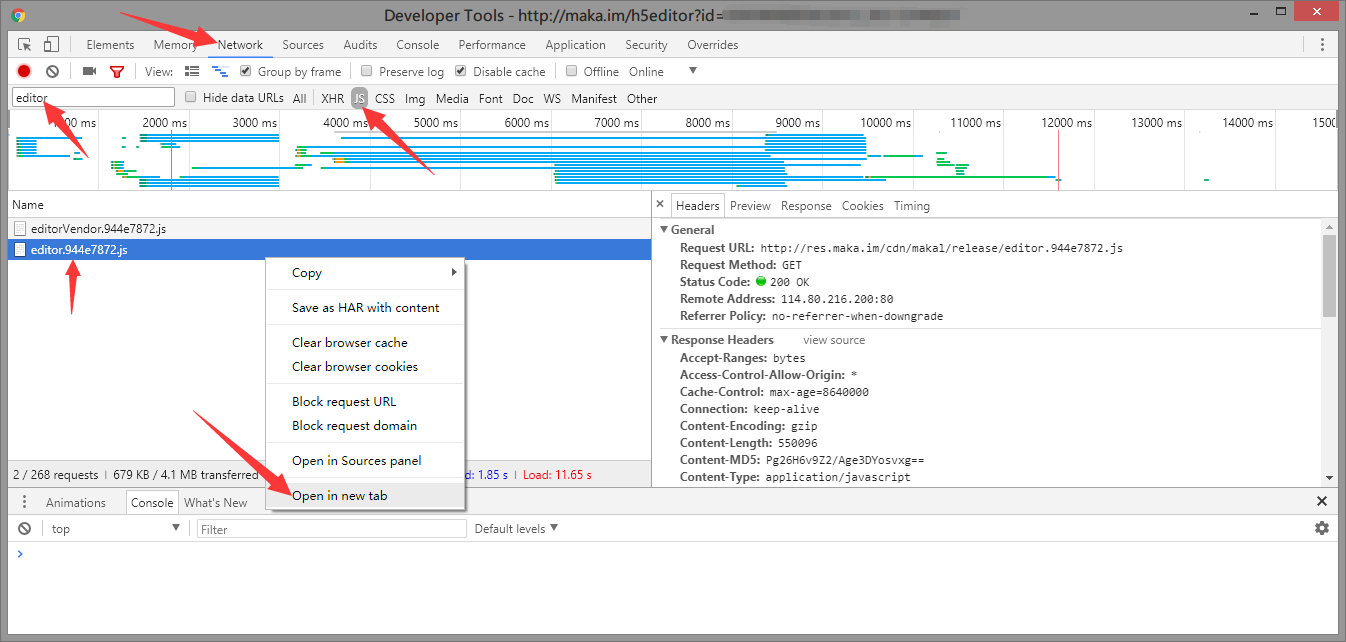
Task: Open the Default levels dropdown
Action: [516, 528]
